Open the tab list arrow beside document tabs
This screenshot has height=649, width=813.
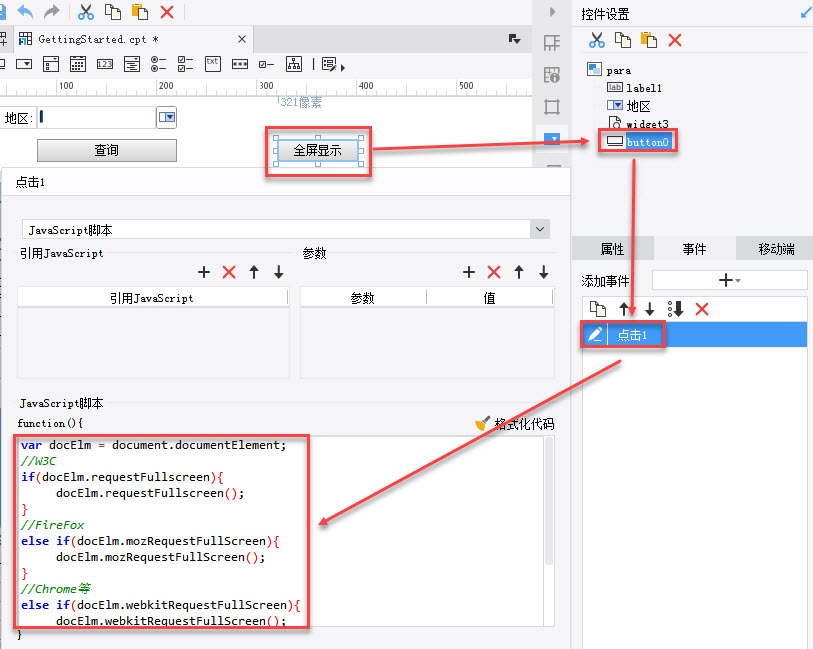(x=514, y=39)
